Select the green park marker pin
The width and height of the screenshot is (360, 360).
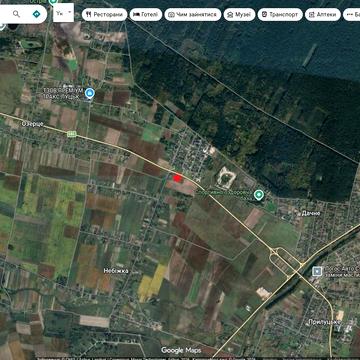click(258, 195)
